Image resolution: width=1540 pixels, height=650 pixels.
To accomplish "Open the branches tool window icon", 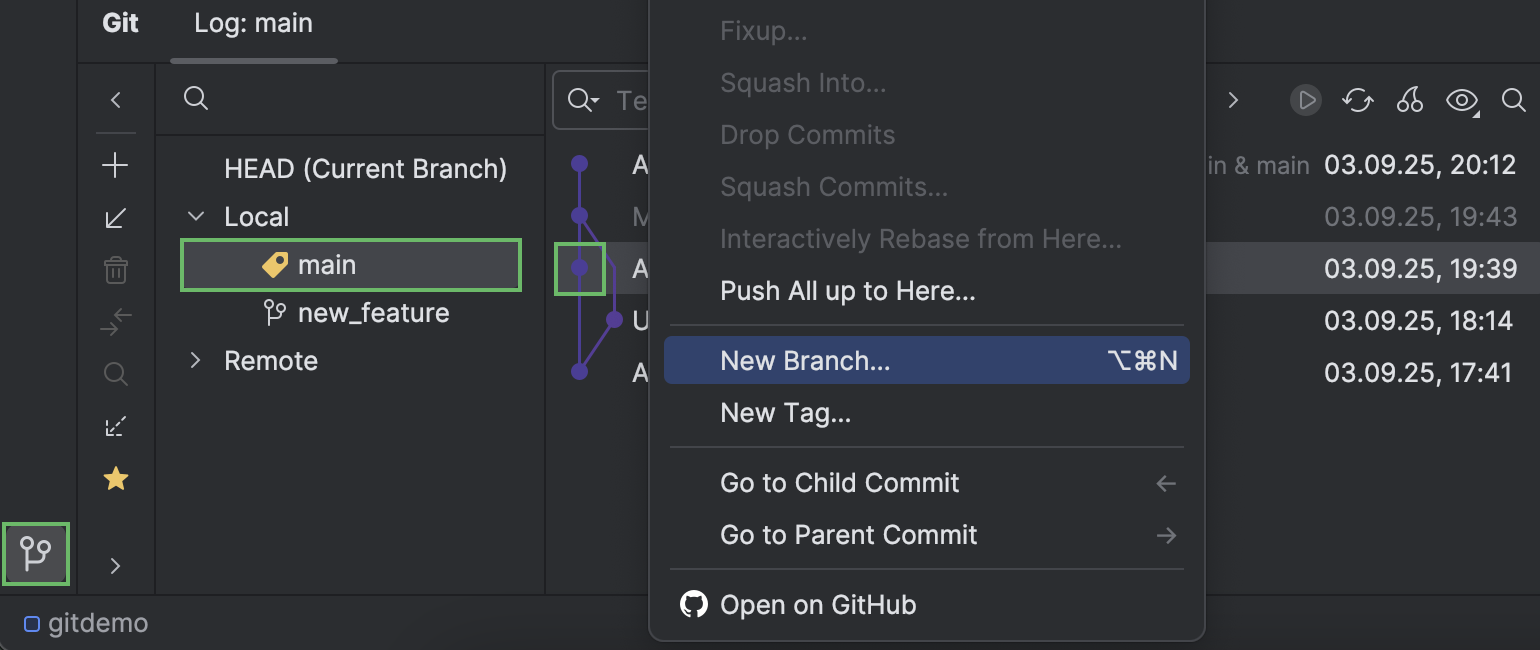I will coord(36,553).
